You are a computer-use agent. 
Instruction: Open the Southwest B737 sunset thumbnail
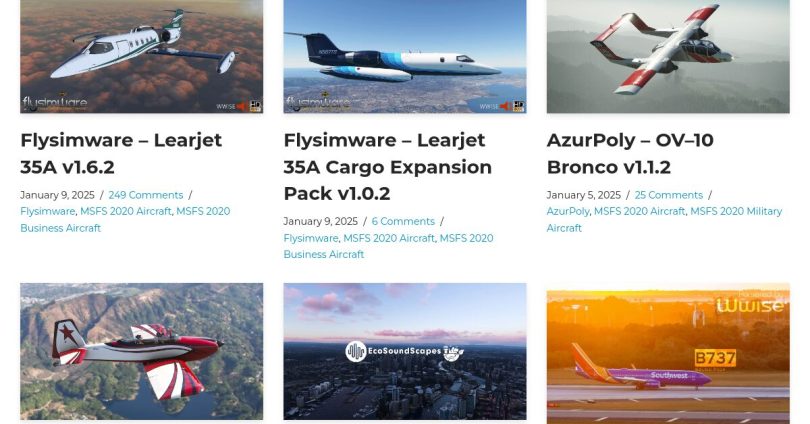click(x=668, y=353)
